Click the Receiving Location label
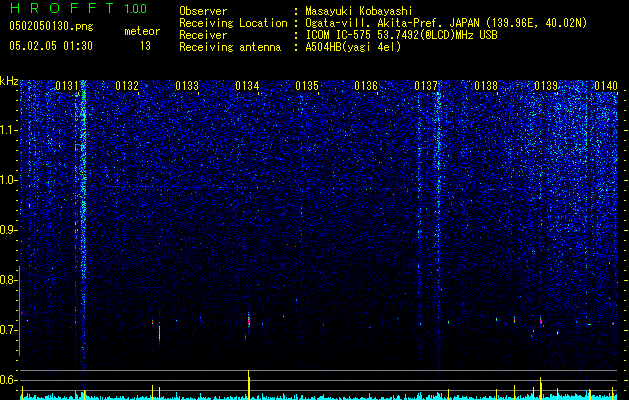The height and width of the screenshot is (400, 629). [x=233, y=23]
